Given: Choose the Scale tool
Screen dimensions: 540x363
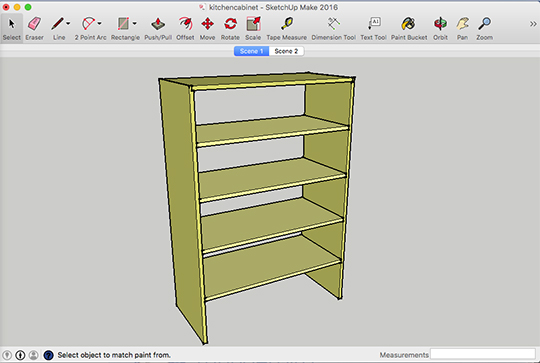Looking at the screenshot, I should (253, 28).
